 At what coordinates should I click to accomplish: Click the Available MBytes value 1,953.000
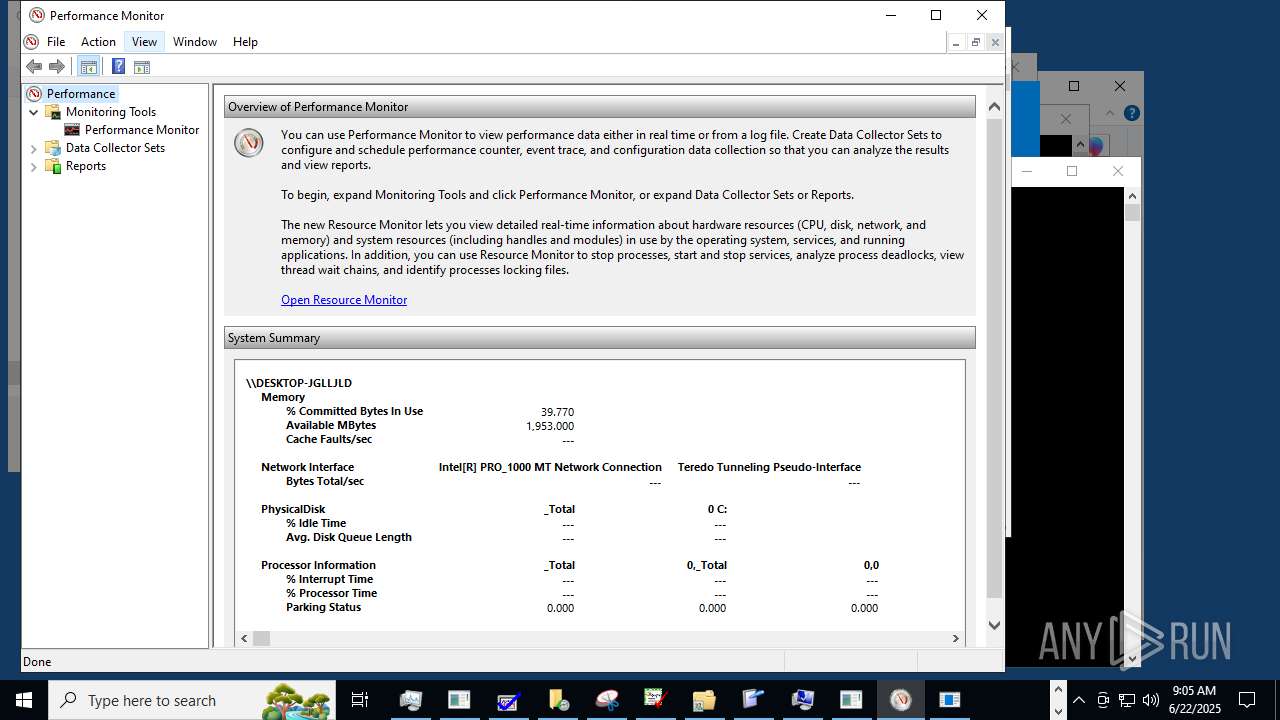(x=550, y=426)
